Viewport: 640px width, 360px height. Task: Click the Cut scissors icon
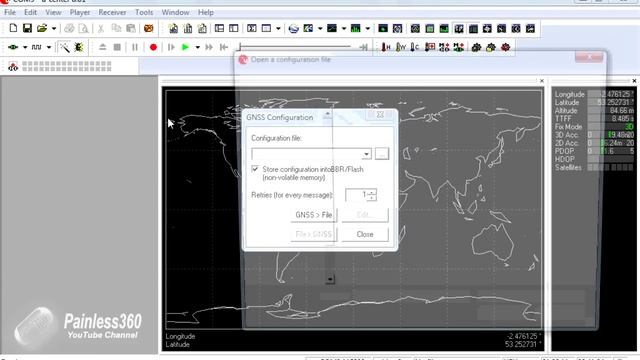(x=101, y=28)
